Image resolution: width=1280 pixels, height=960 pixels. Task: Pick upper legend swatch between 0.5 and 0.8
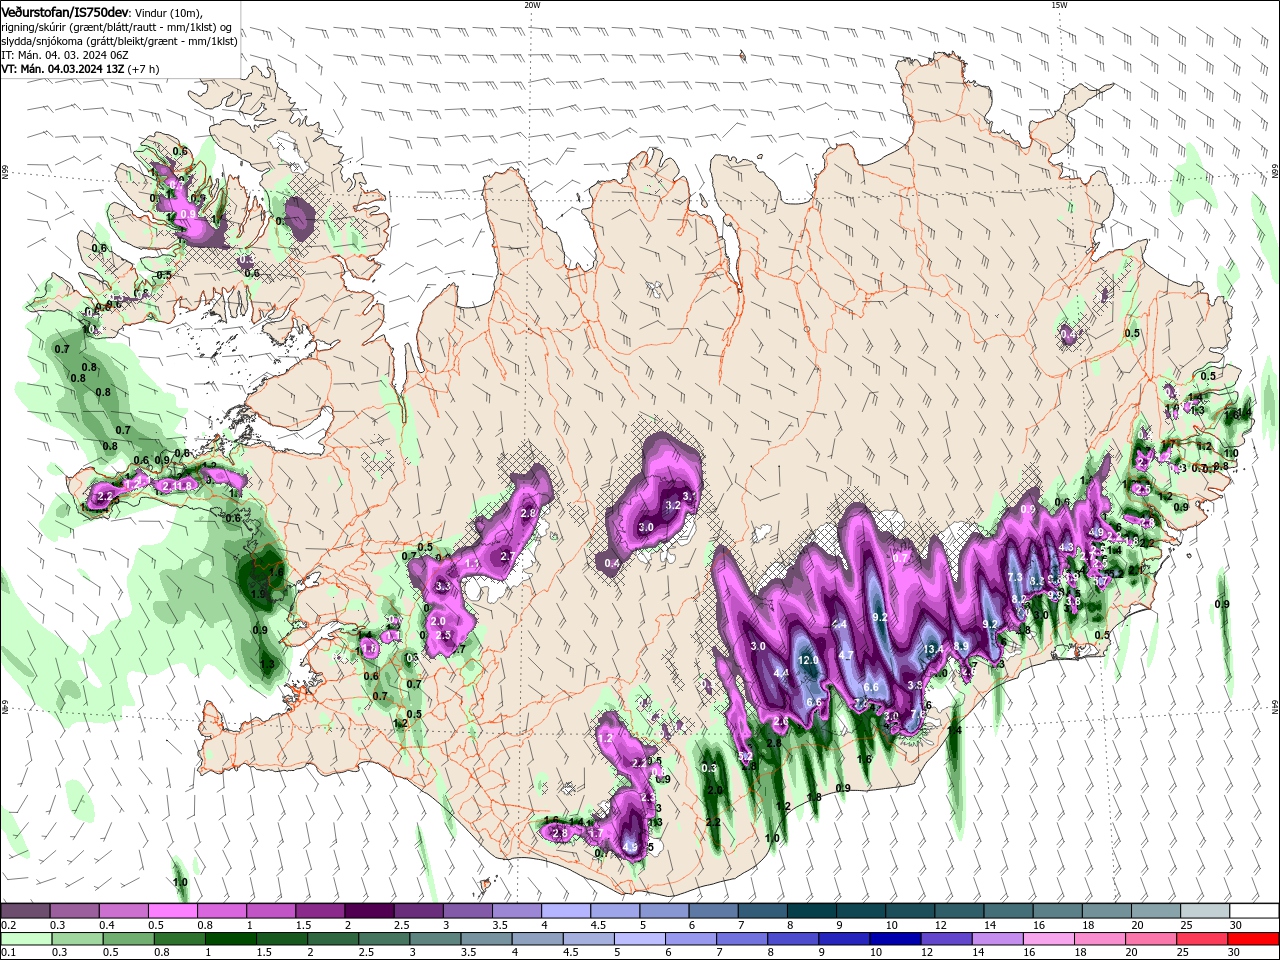[172, 910]
